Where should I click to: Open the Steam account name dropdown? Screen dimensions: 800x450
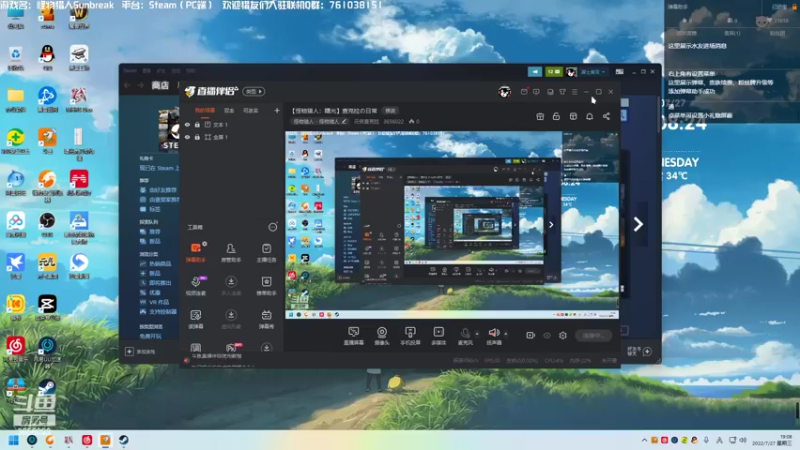click(x=592, y=72)
